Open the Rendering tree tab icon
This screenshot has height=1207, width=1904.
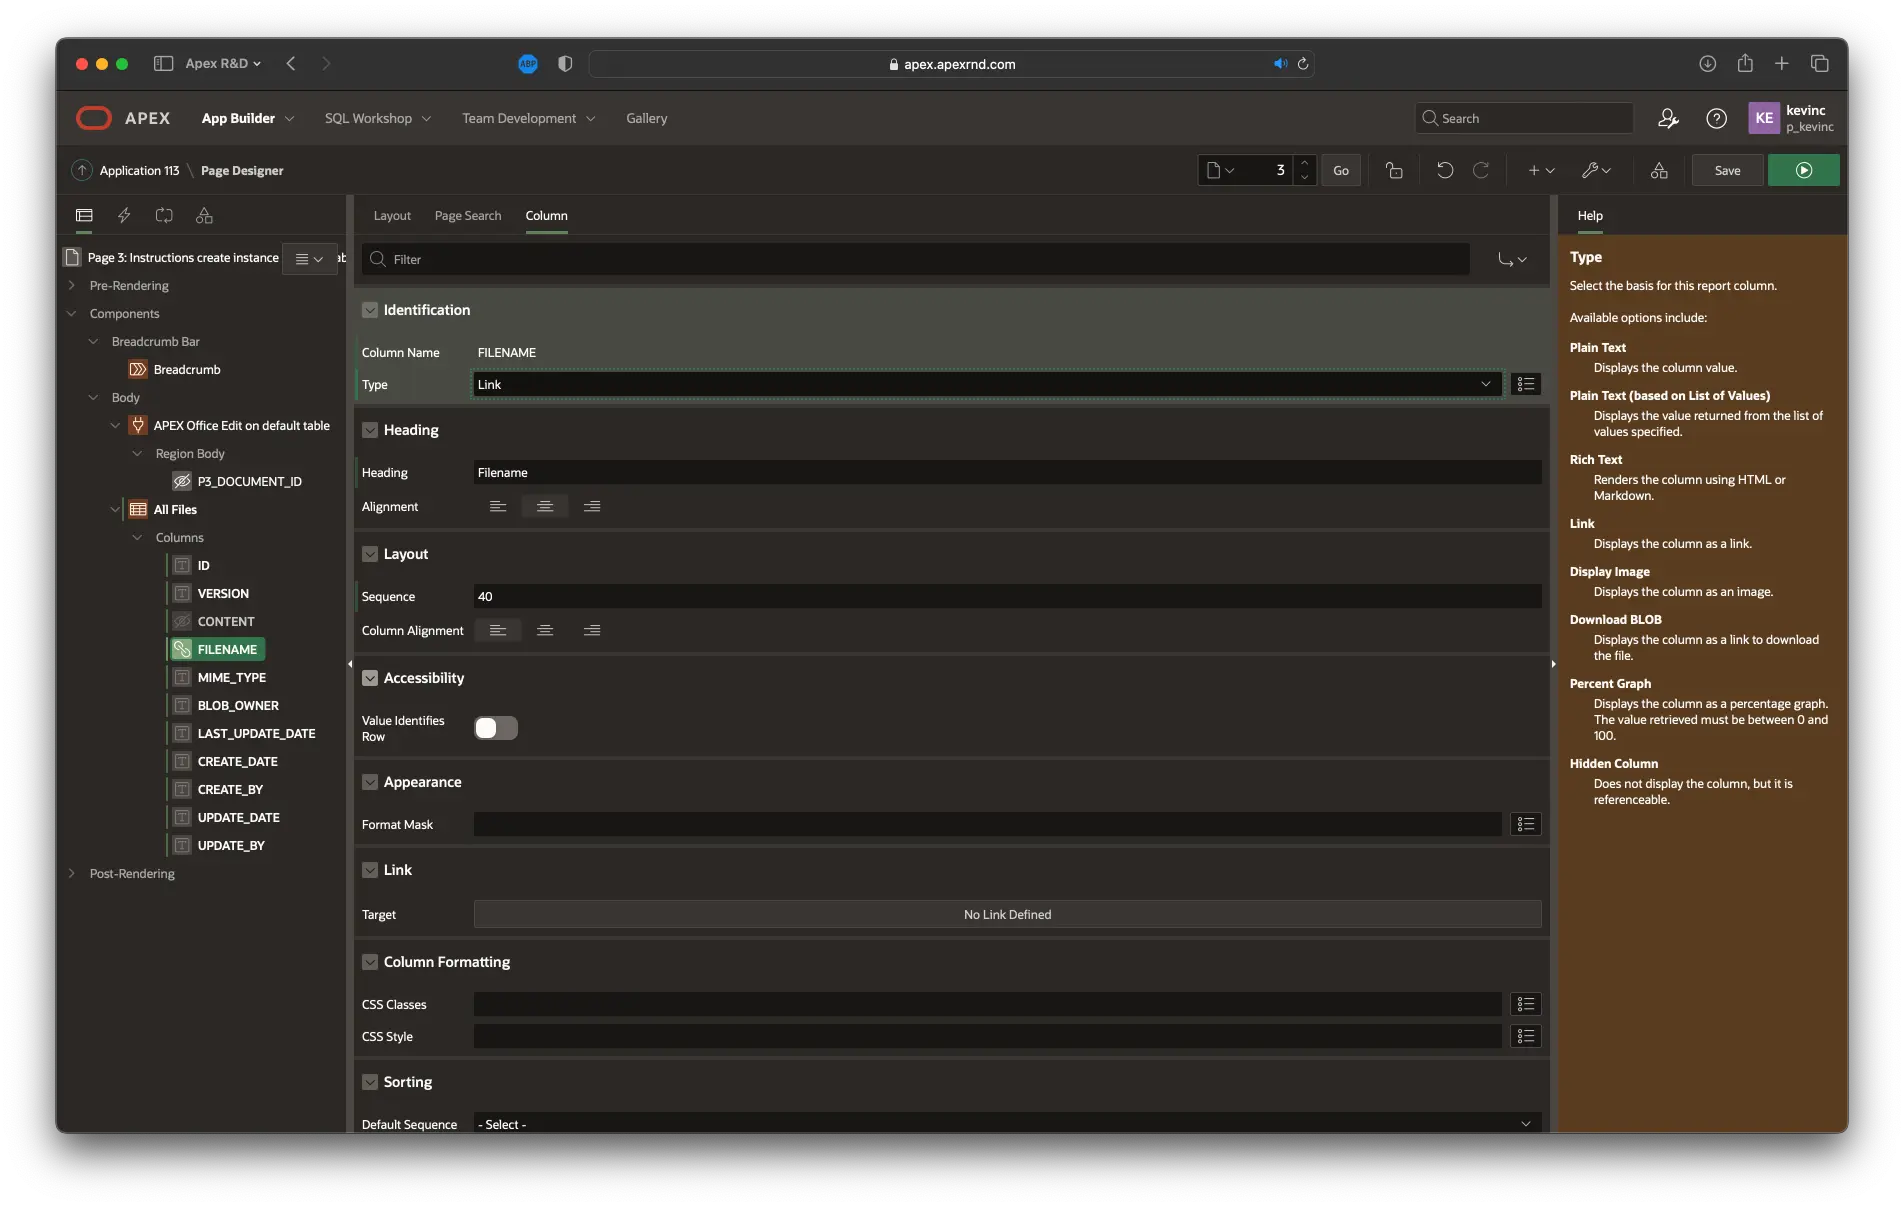click(x=84, y=215)
